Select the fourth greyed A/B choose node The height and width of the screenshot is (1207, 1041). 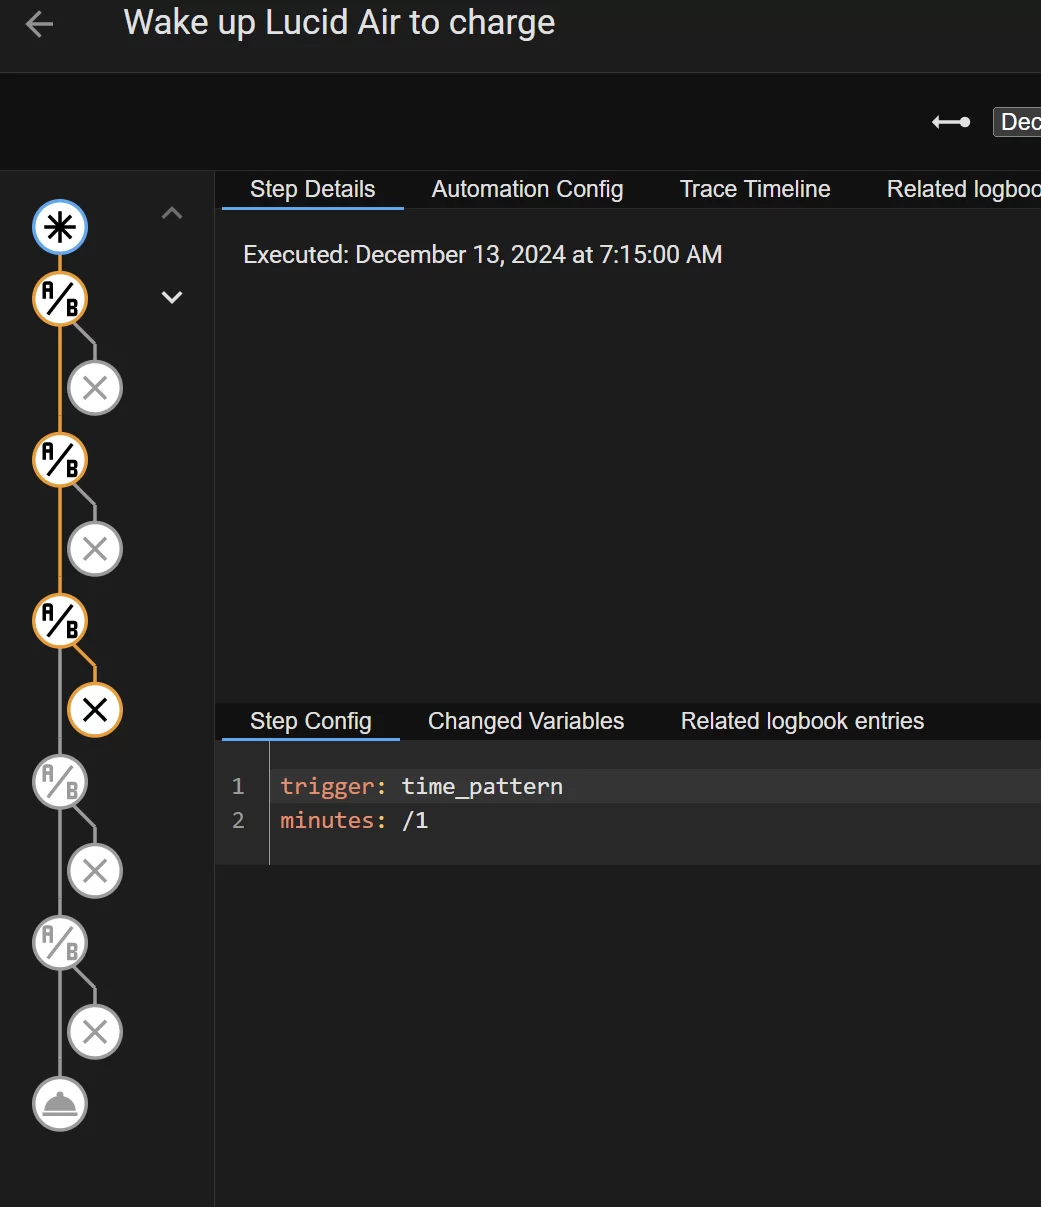click(x=60, y=782)
